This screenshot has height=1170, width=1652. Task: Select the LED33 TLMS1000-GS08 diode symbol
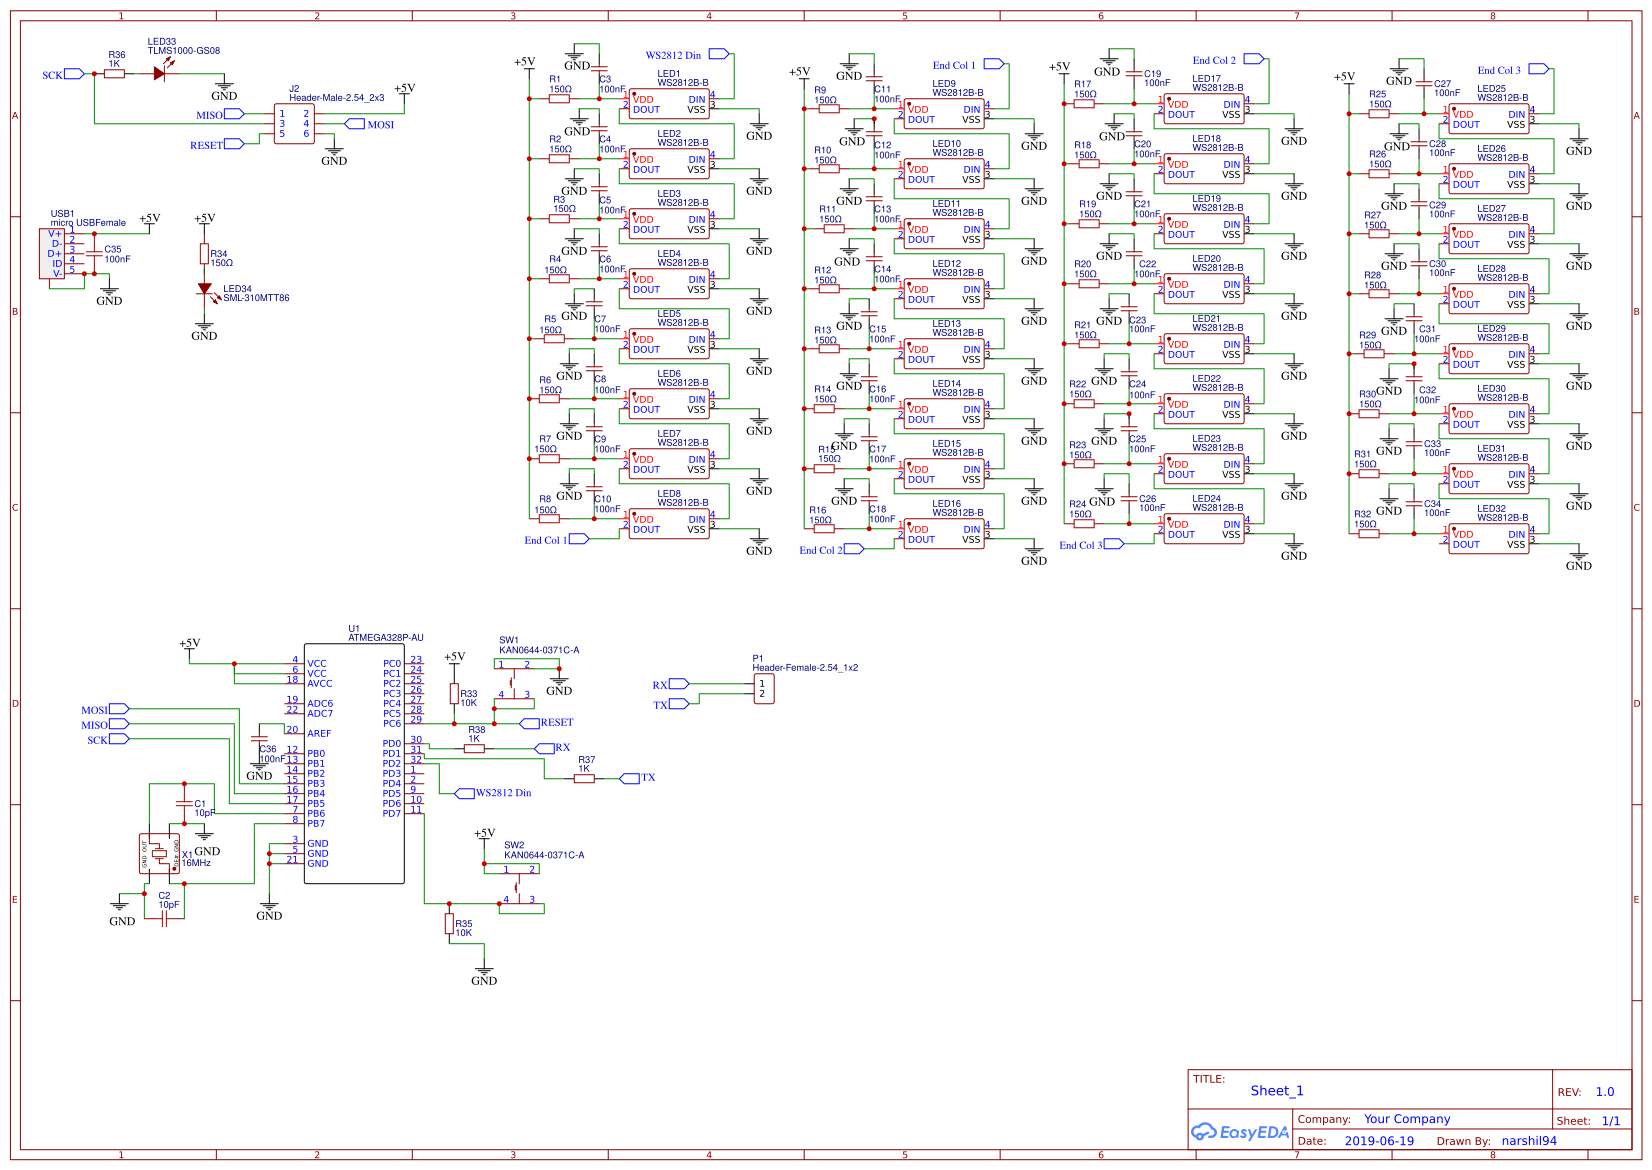click(x=160, y=72)
